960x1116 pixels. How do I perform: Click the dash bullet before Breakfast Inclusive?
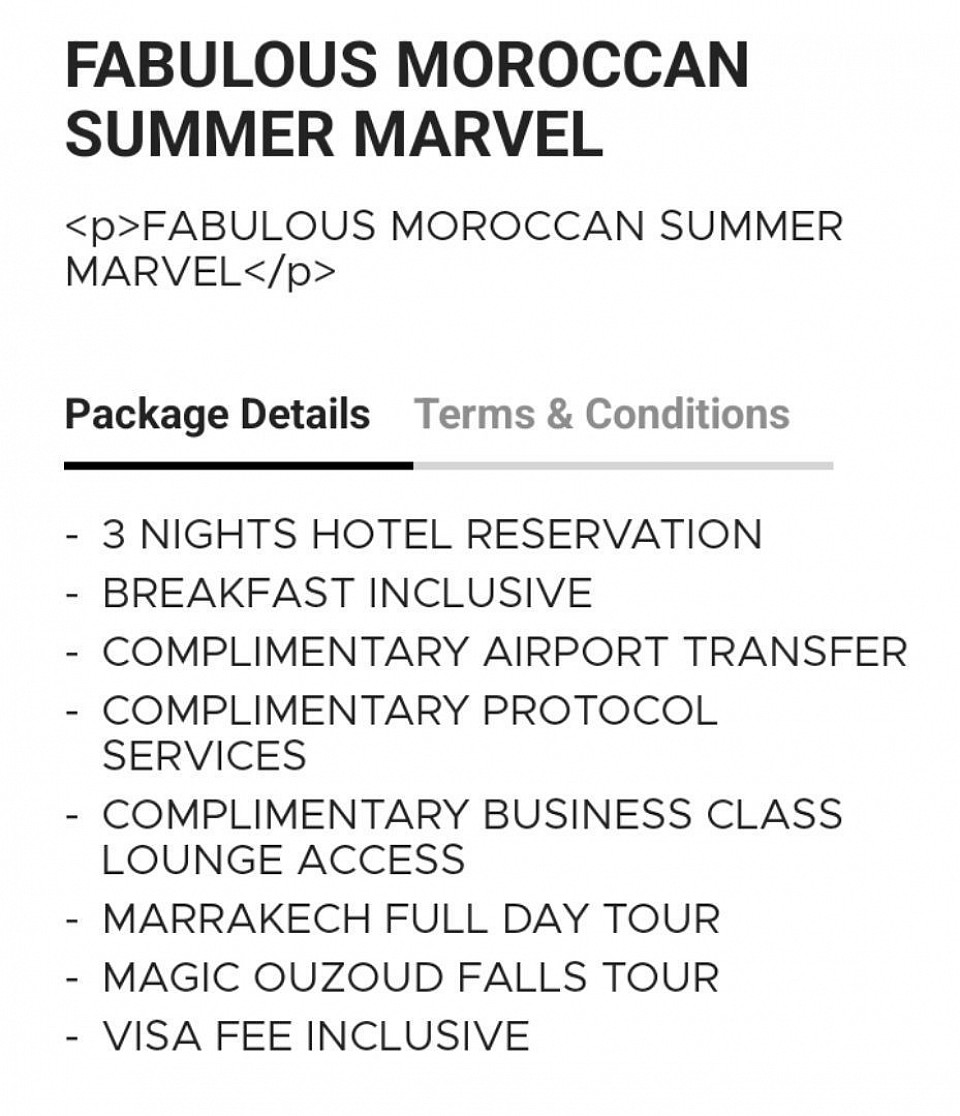point(71,594)
